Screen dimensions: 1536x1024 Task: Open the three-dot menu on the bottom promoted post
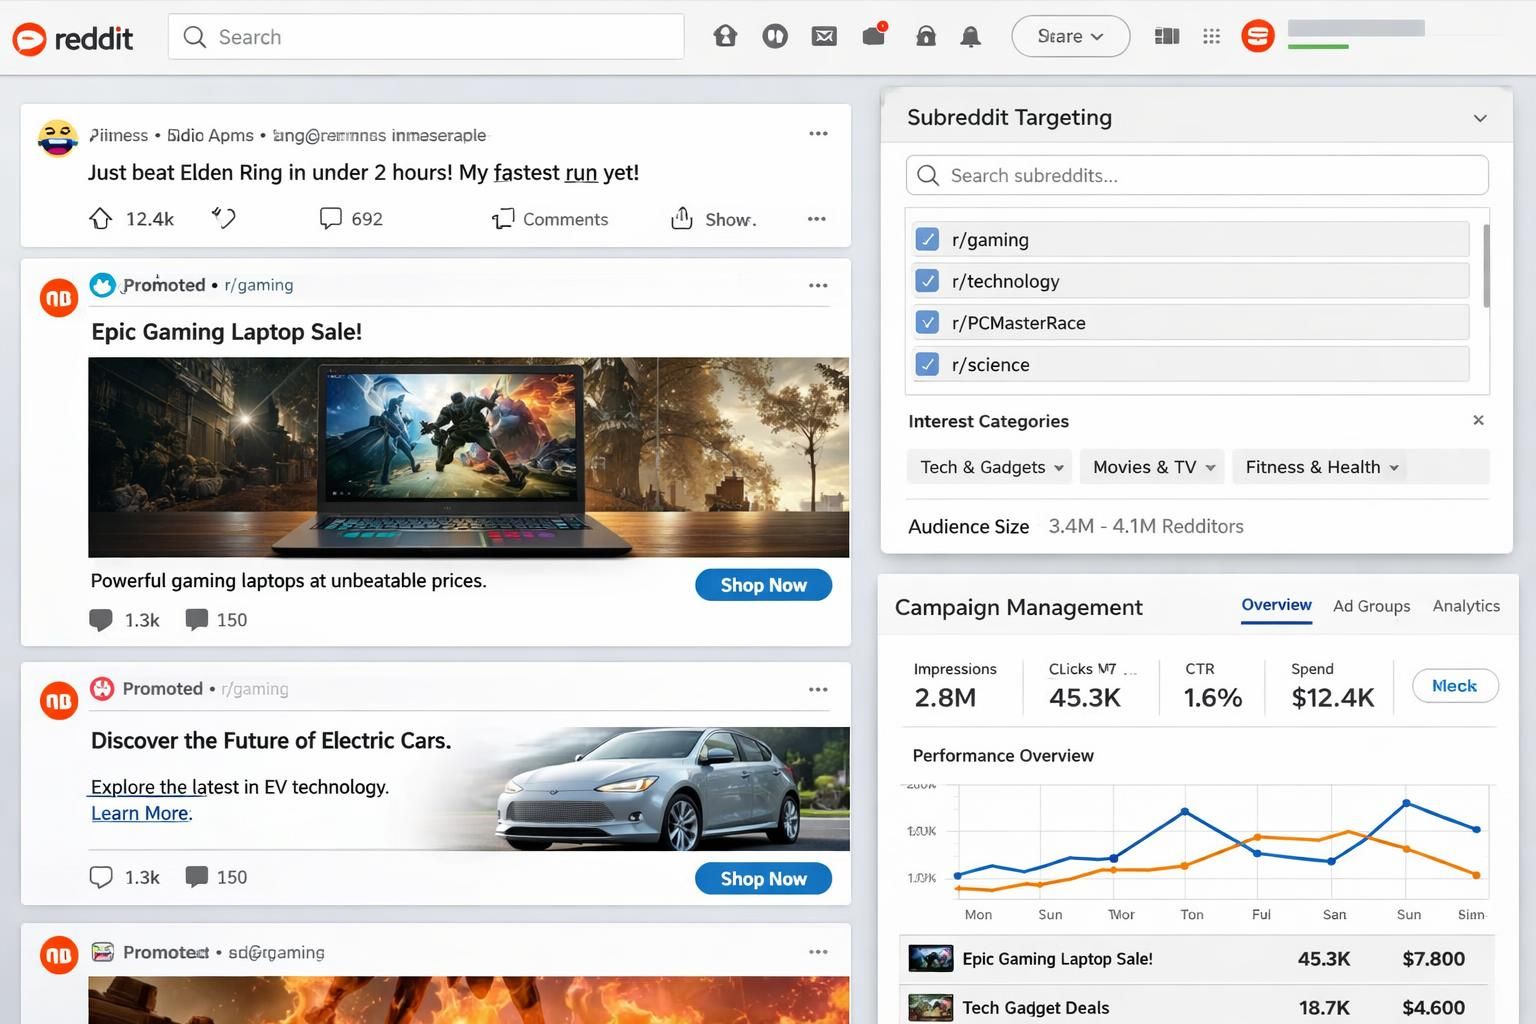818,952
